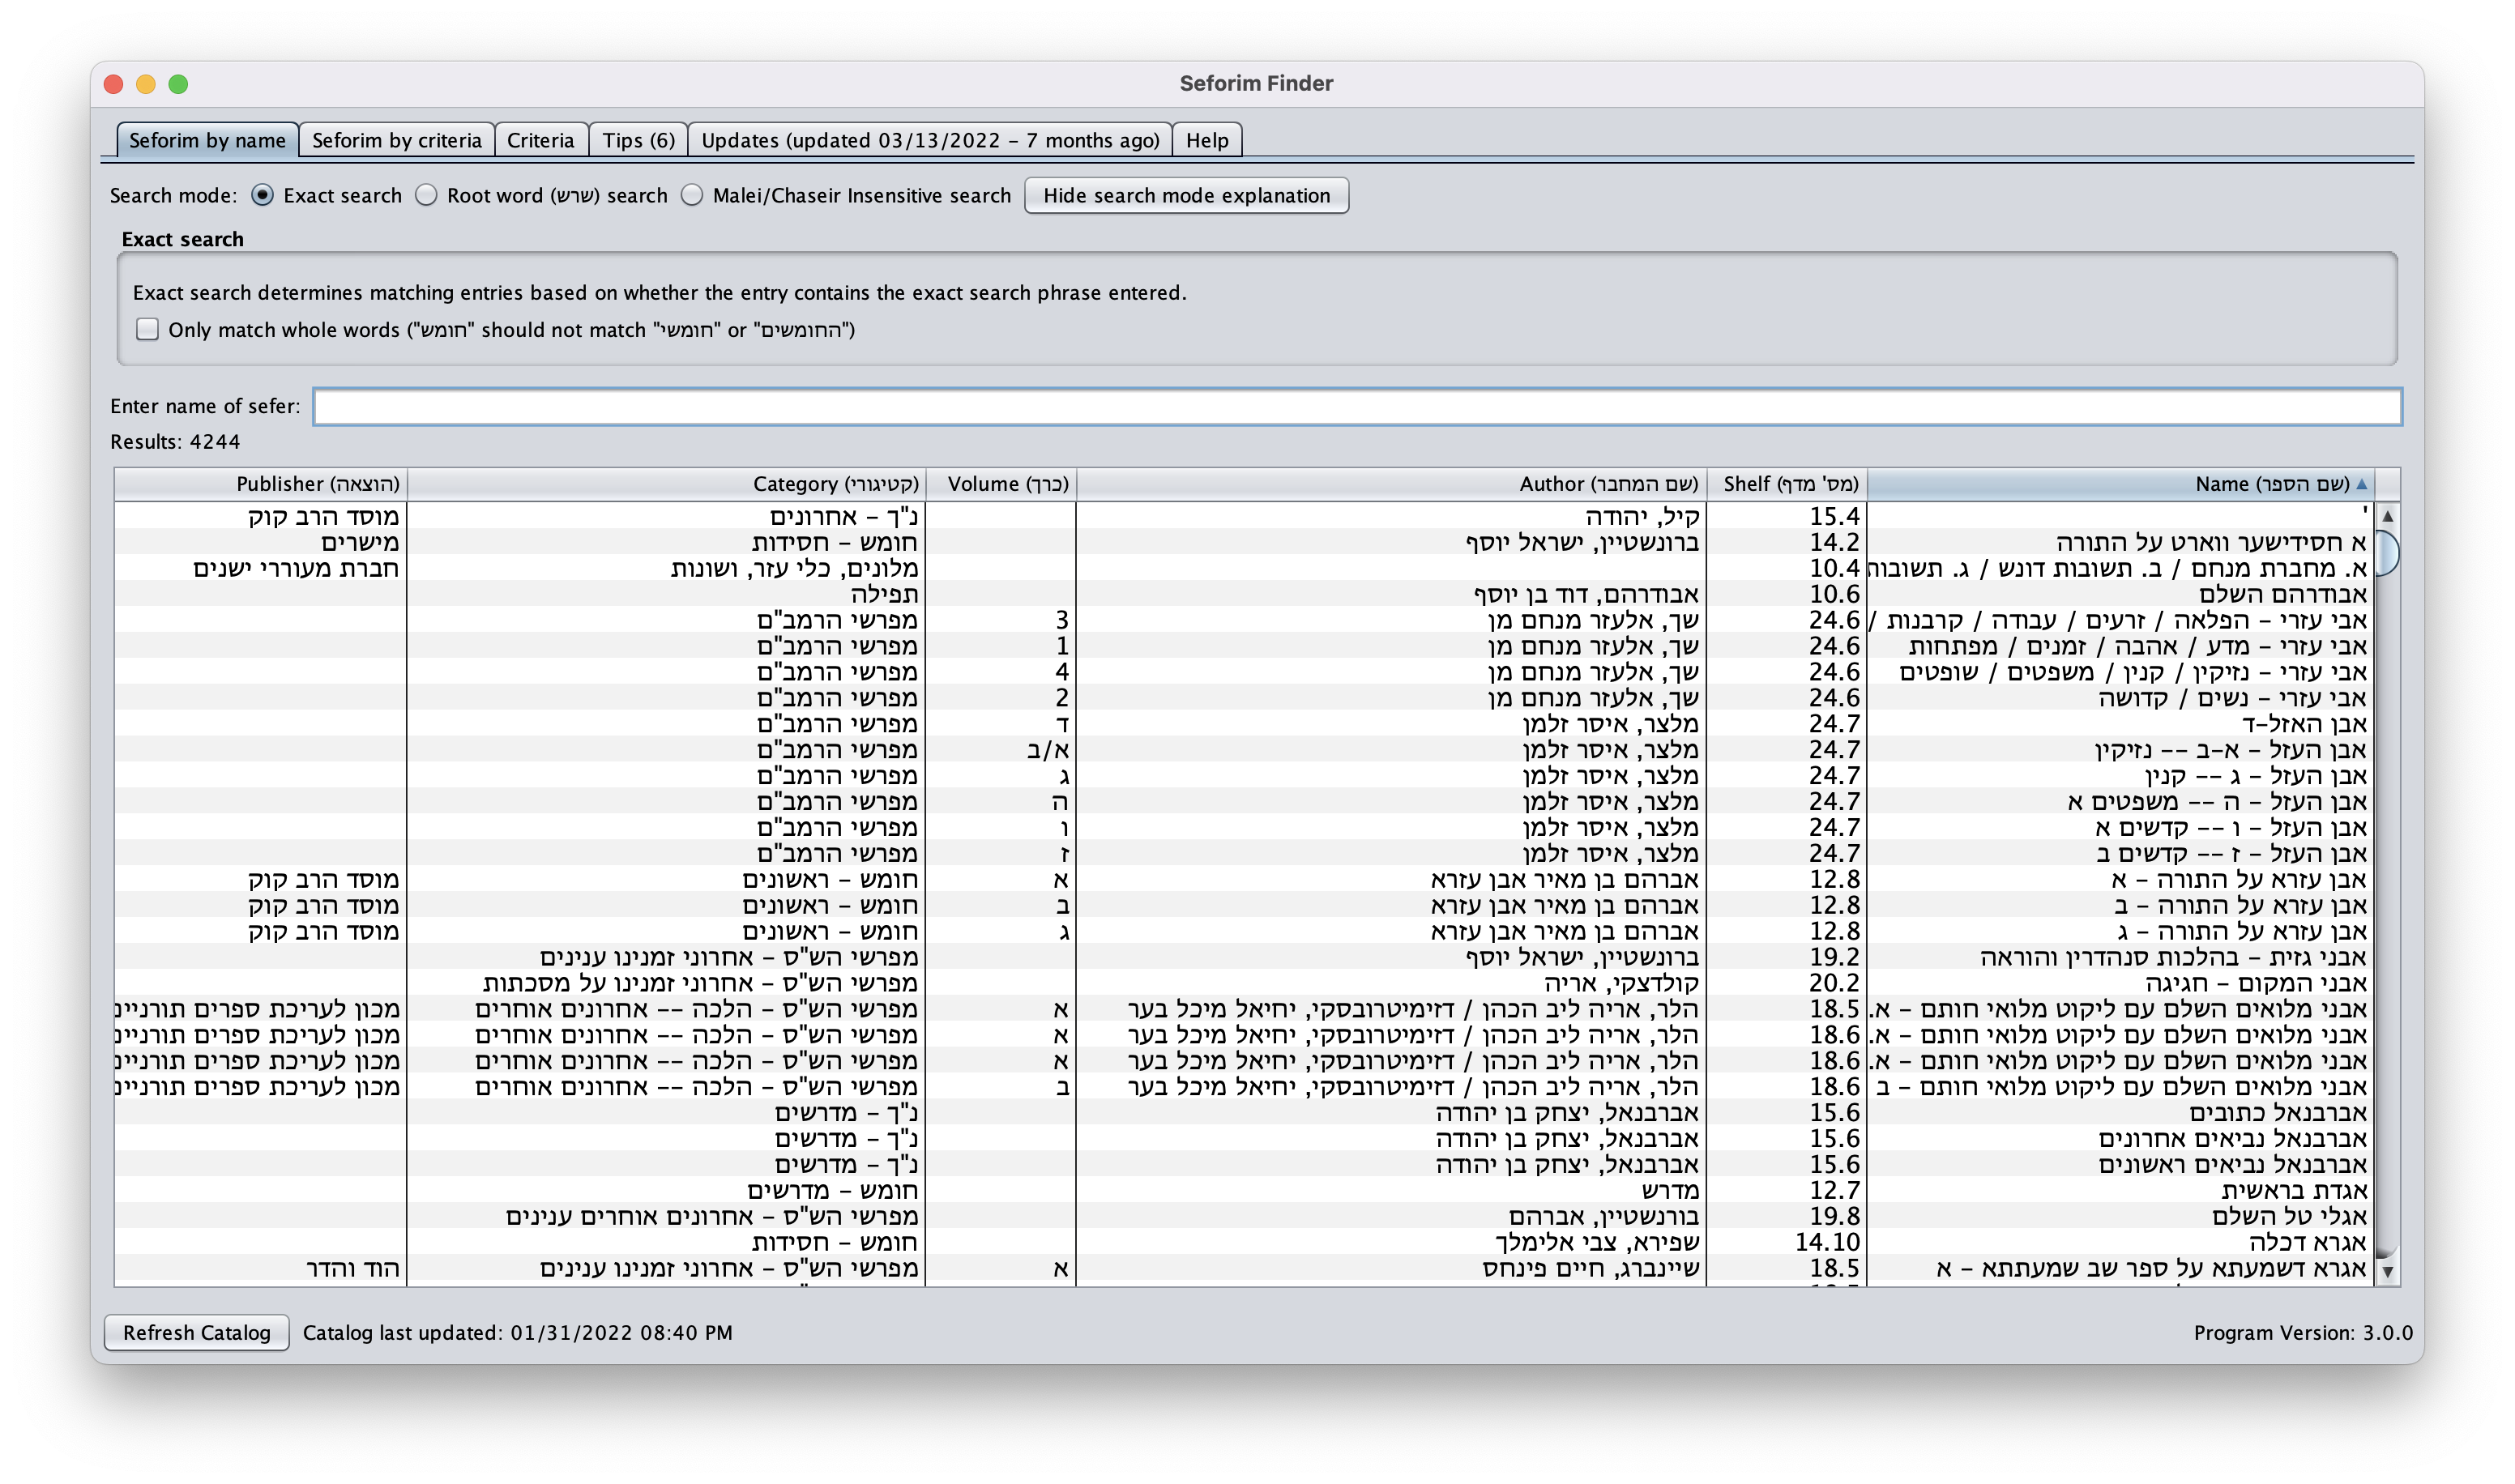This screenshot has height=1484, width=2515.
Task: Click the scrollbar up arrow in results table
Action: tap(2387, 516)
